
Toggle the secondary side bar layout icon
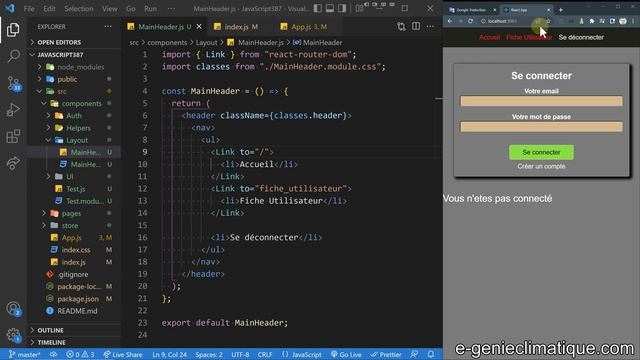point(342,8)
